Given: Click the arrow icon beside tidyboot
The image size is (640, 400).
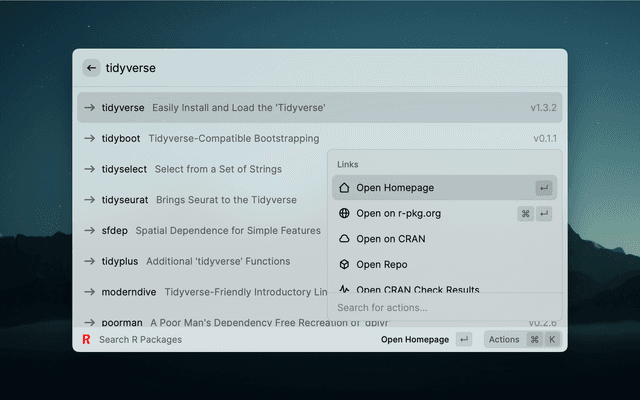Looking at the screenshot, I should click(x=90, y=138).
